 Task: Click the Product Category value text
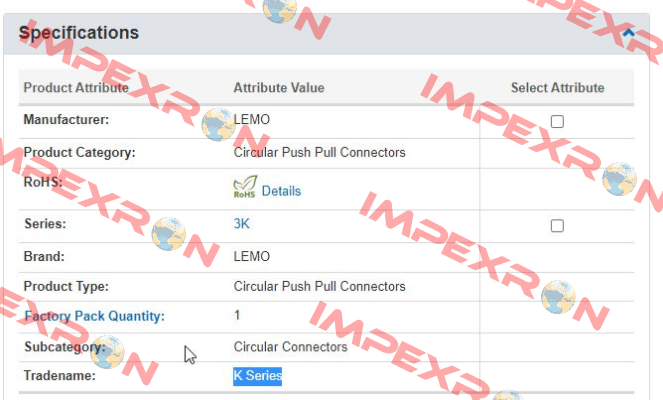pos(320,152)
